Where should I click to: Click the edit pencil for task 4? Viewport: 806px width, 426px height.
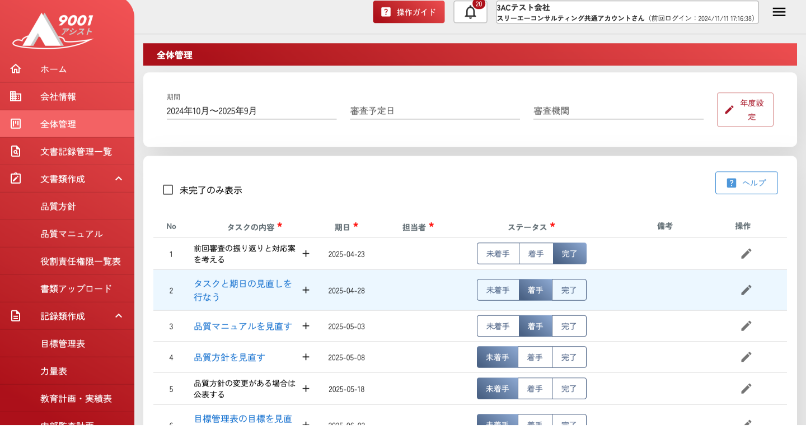coord(746,357)
